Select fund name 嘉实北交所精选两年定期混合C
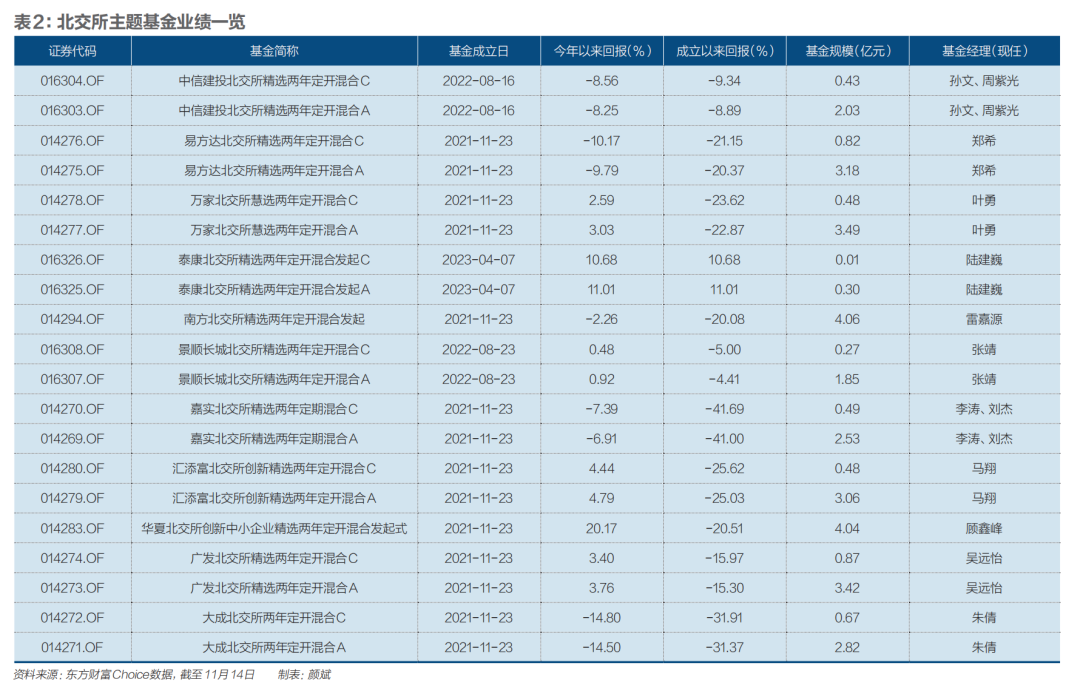1080x688 pixels. pos(274,409)
